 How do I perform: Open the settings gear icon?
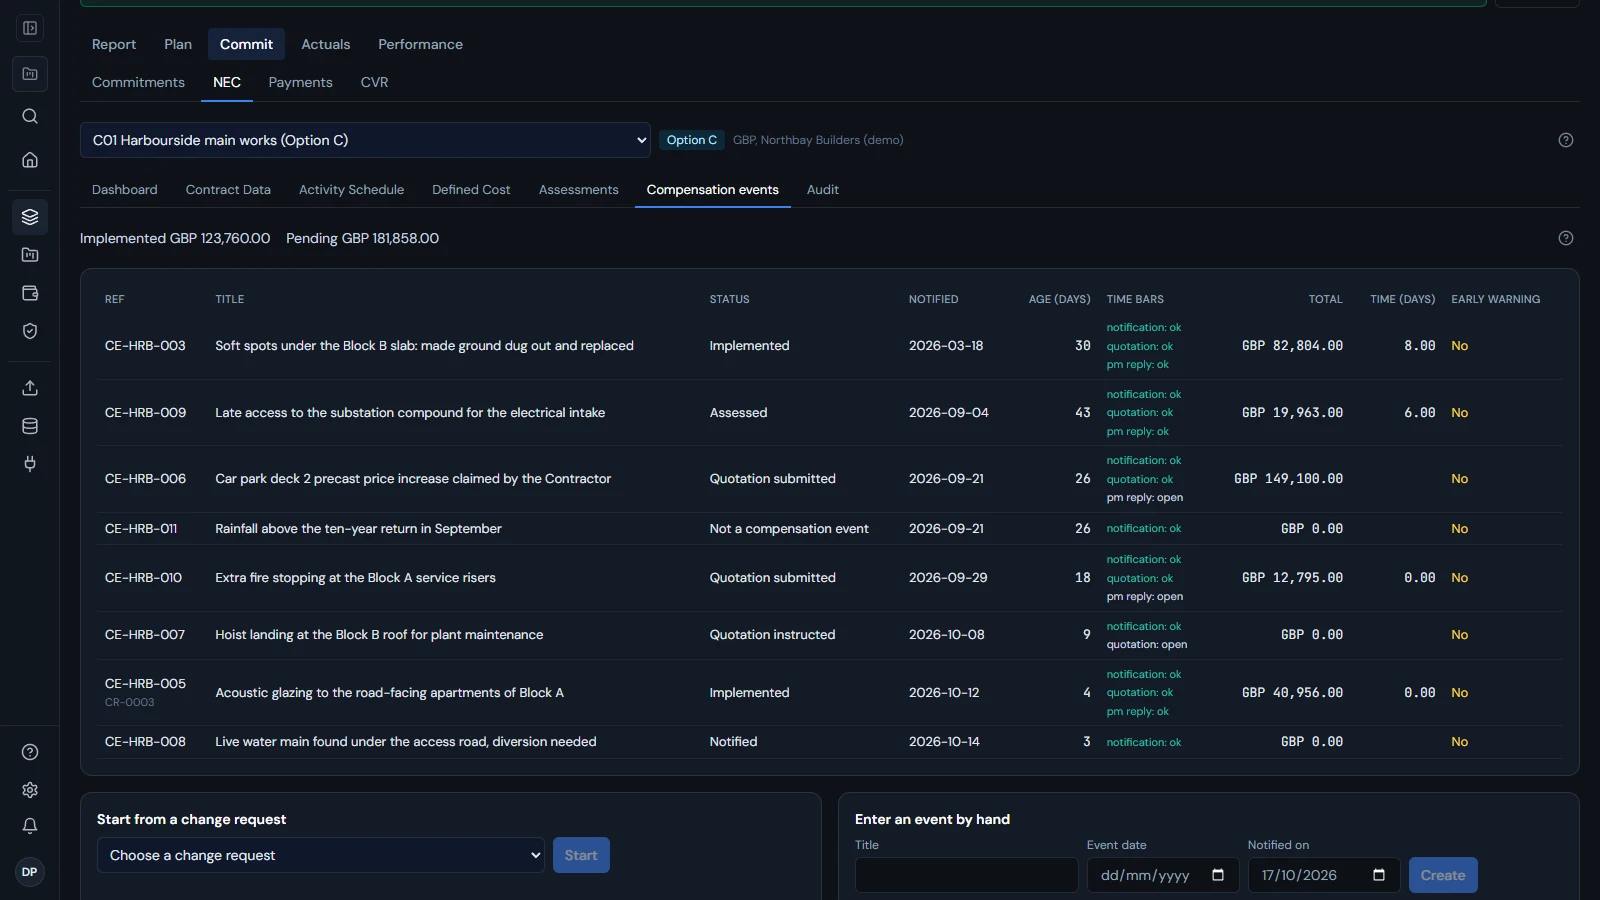(x=30, y=790)
